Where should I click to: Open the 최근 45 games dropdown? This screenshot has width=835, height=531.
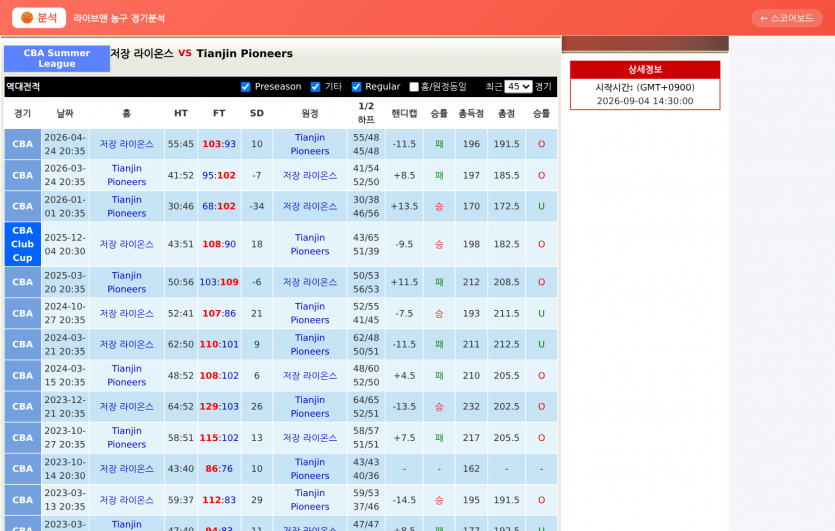click(518, 86)
